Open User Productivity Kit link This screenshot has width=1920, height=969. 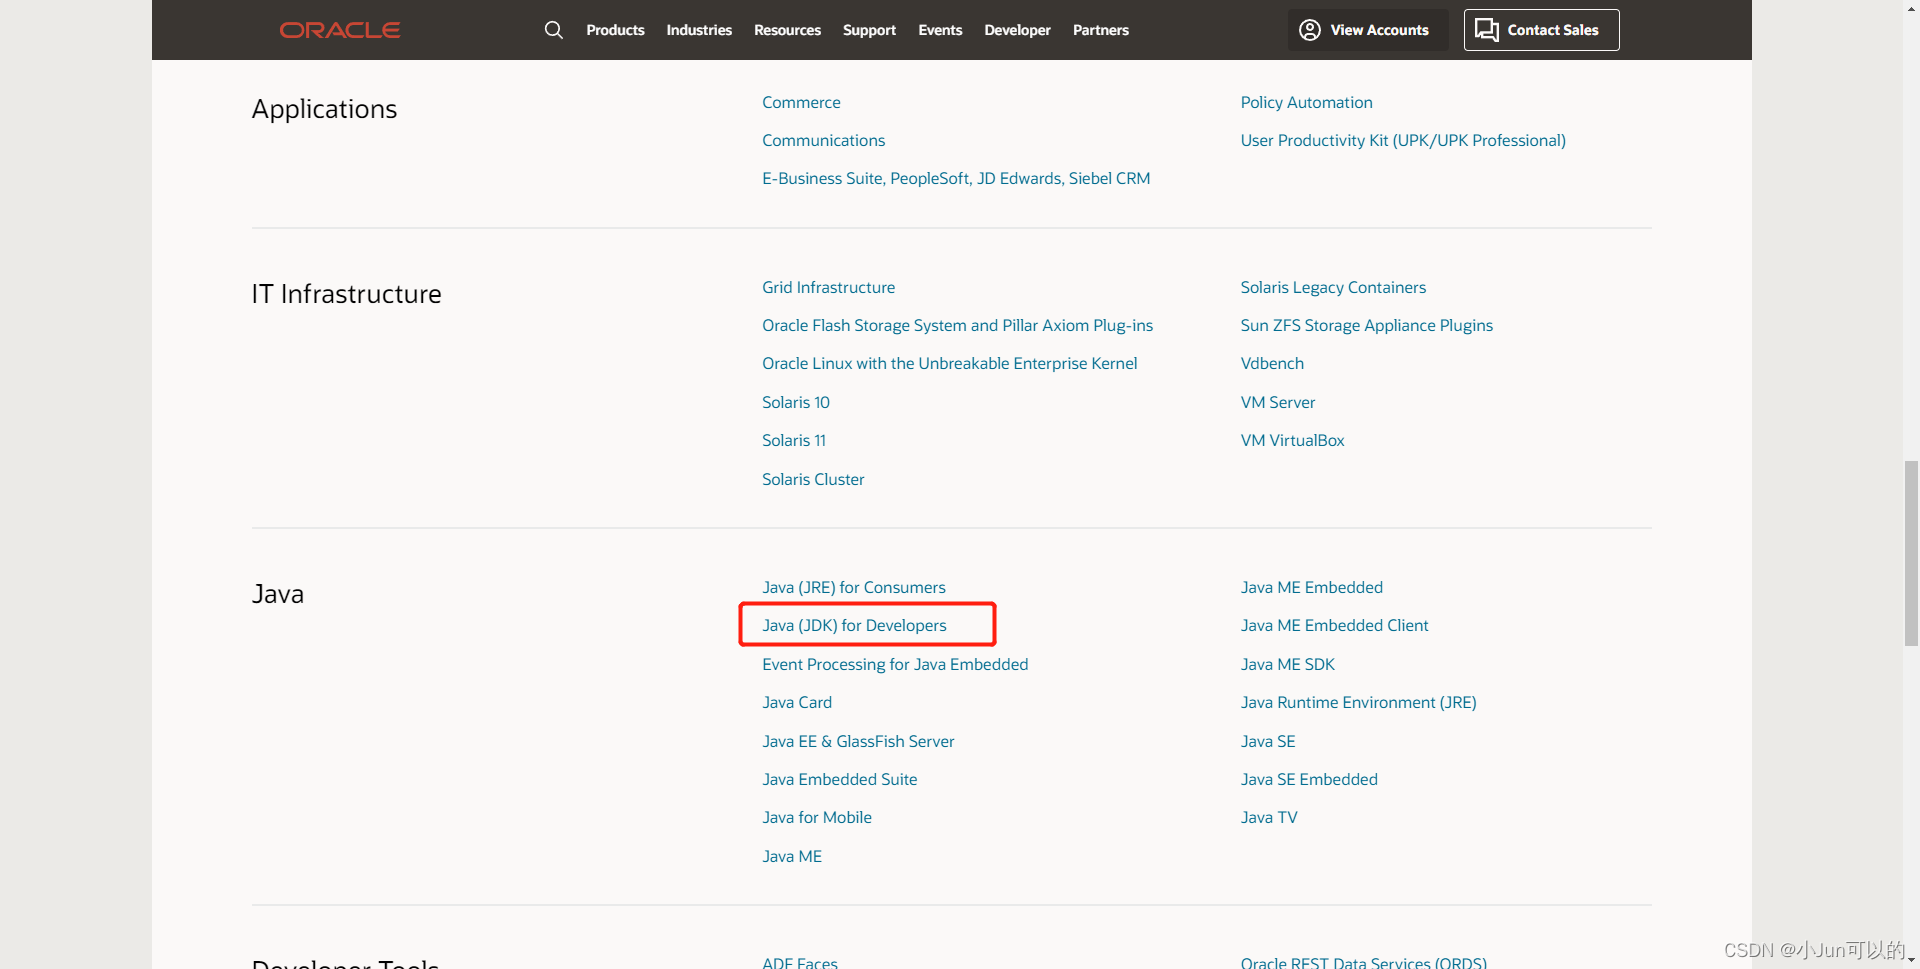[1403, 140]
